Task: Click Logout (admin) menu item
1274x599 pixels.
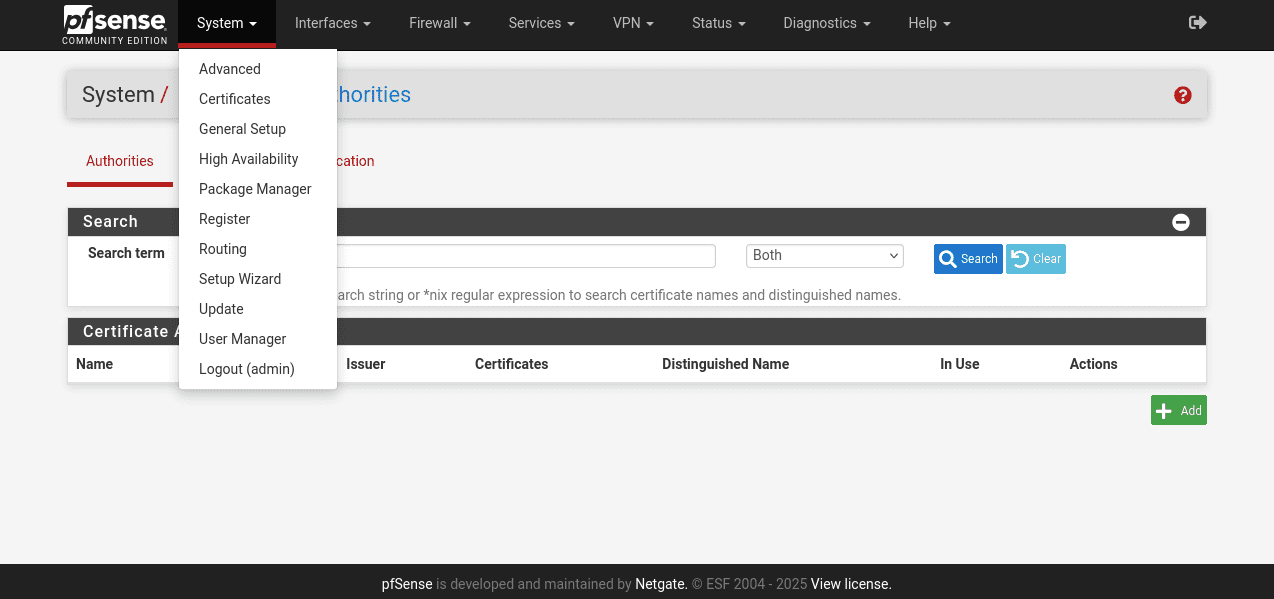Action: coord(246,369)
